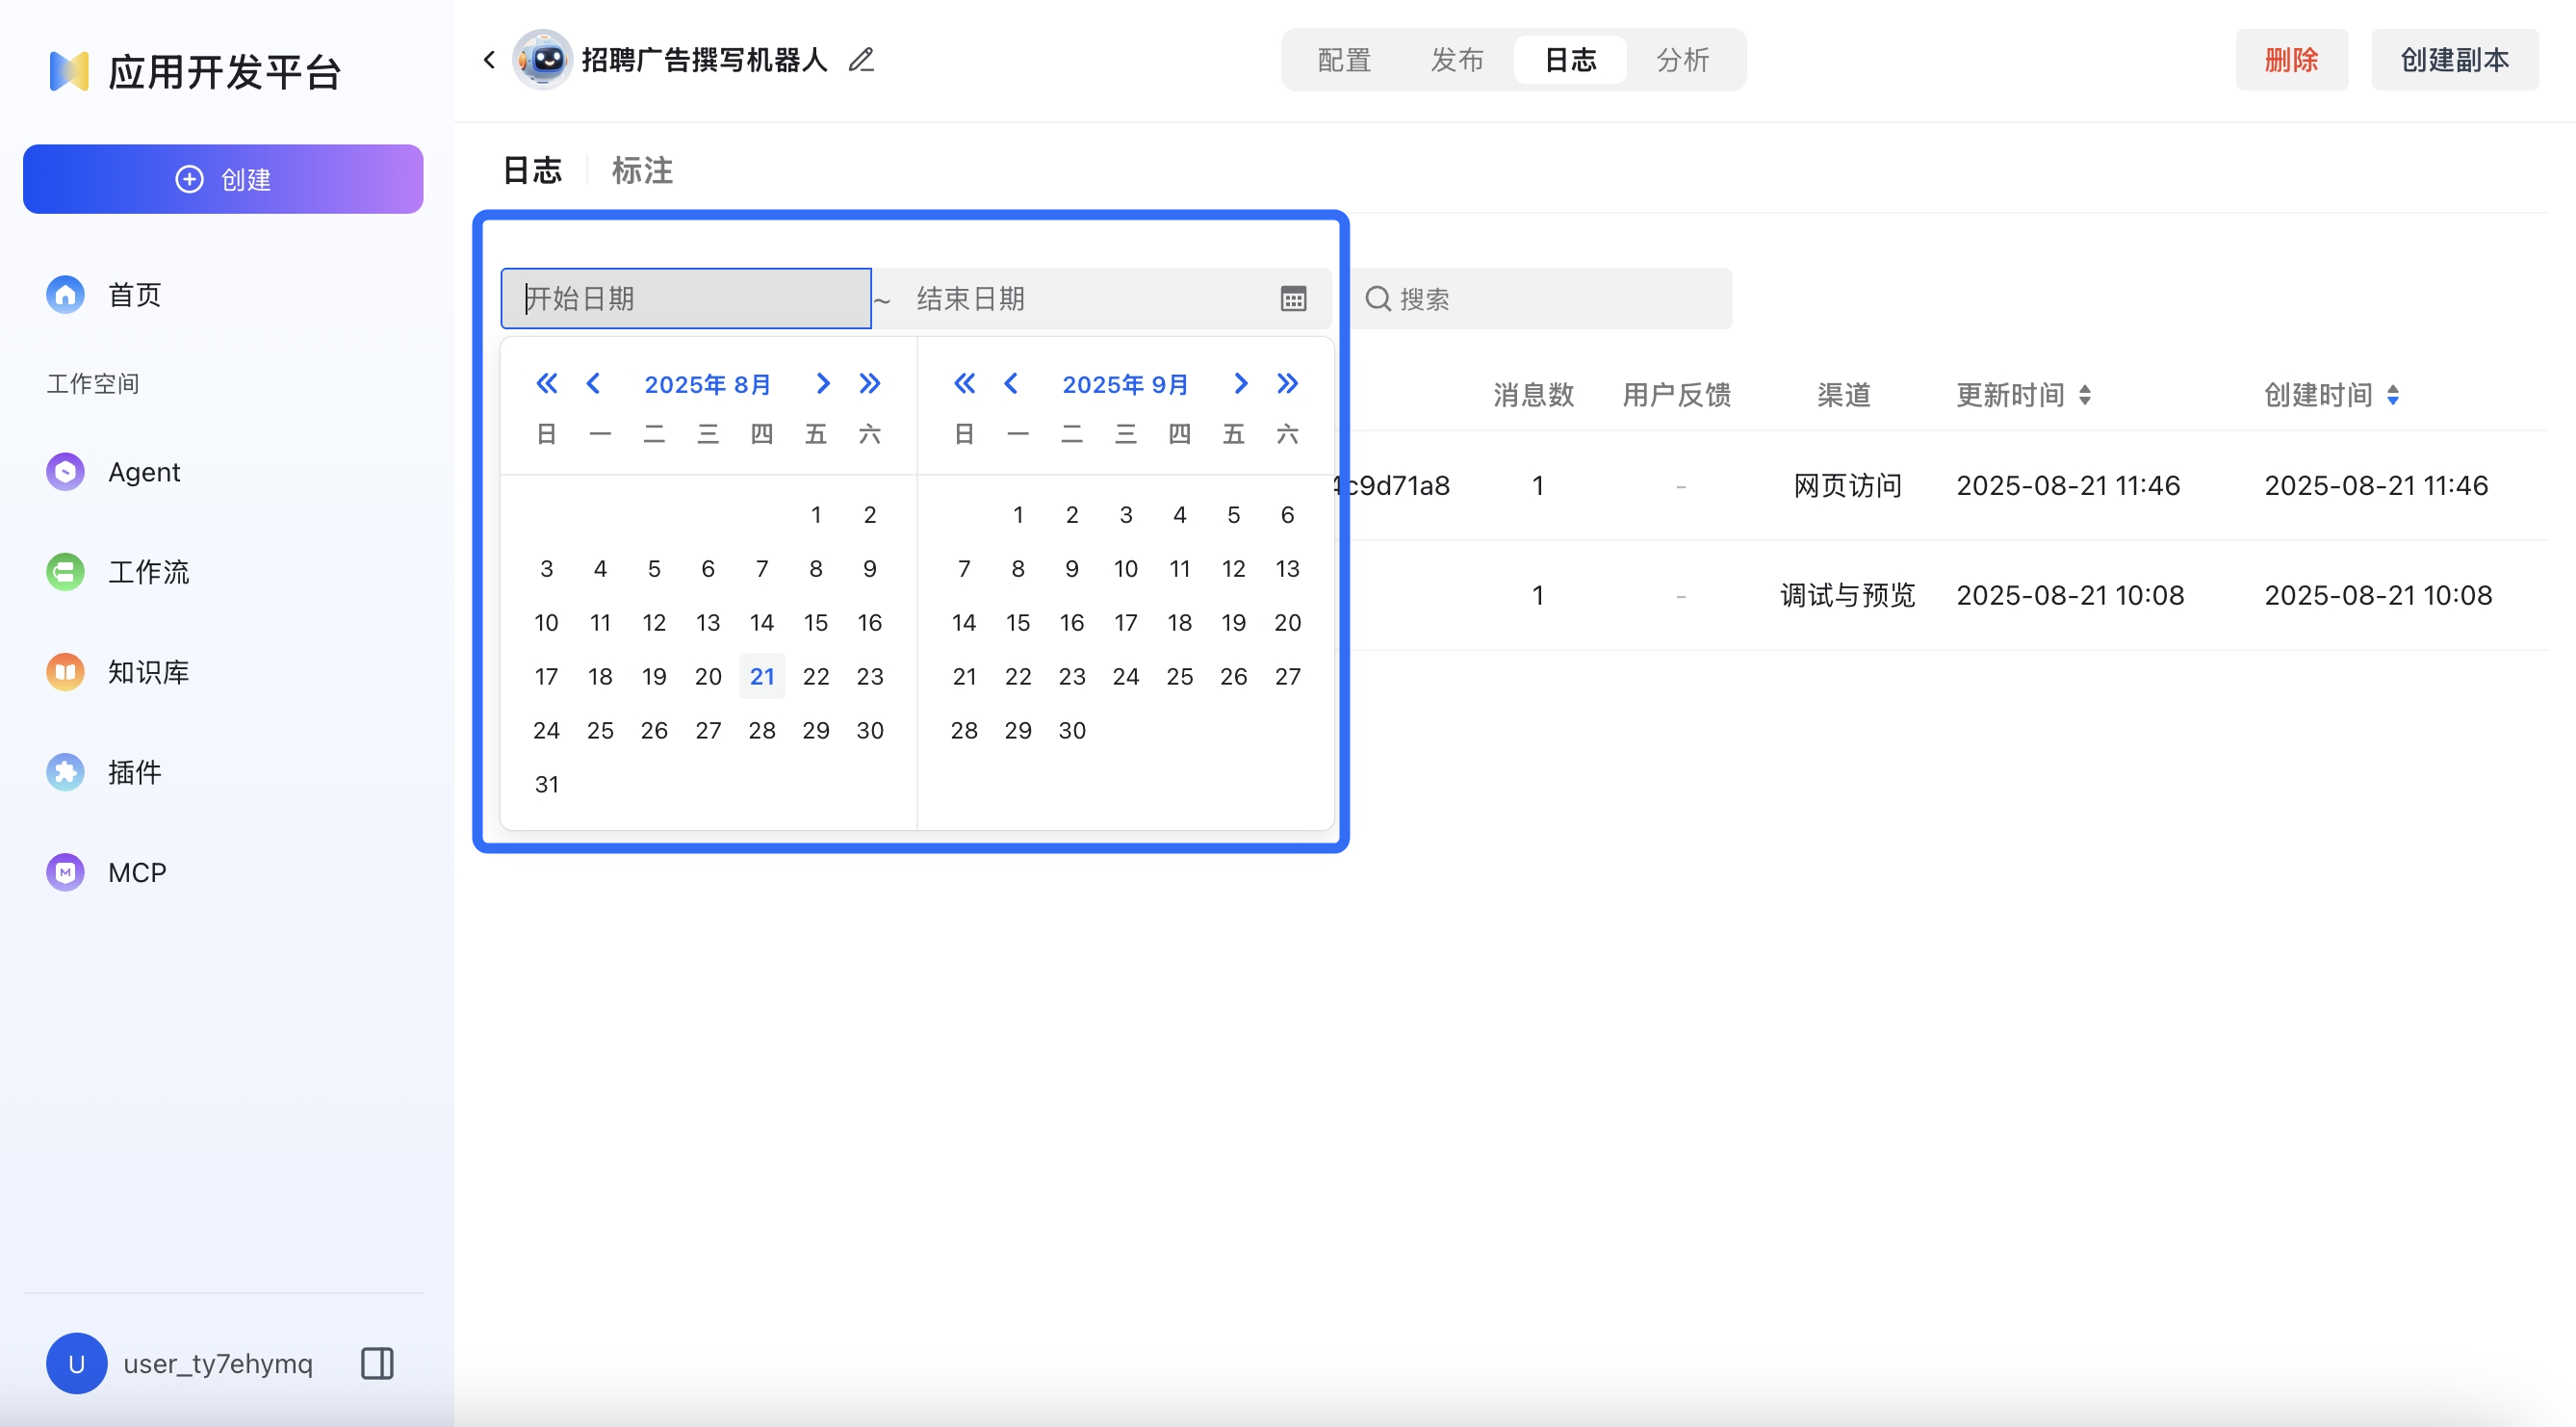Switch to the 分析 tab
The height and width of the screenshot is (1427, 2576).
click(x=1683, y=59)
